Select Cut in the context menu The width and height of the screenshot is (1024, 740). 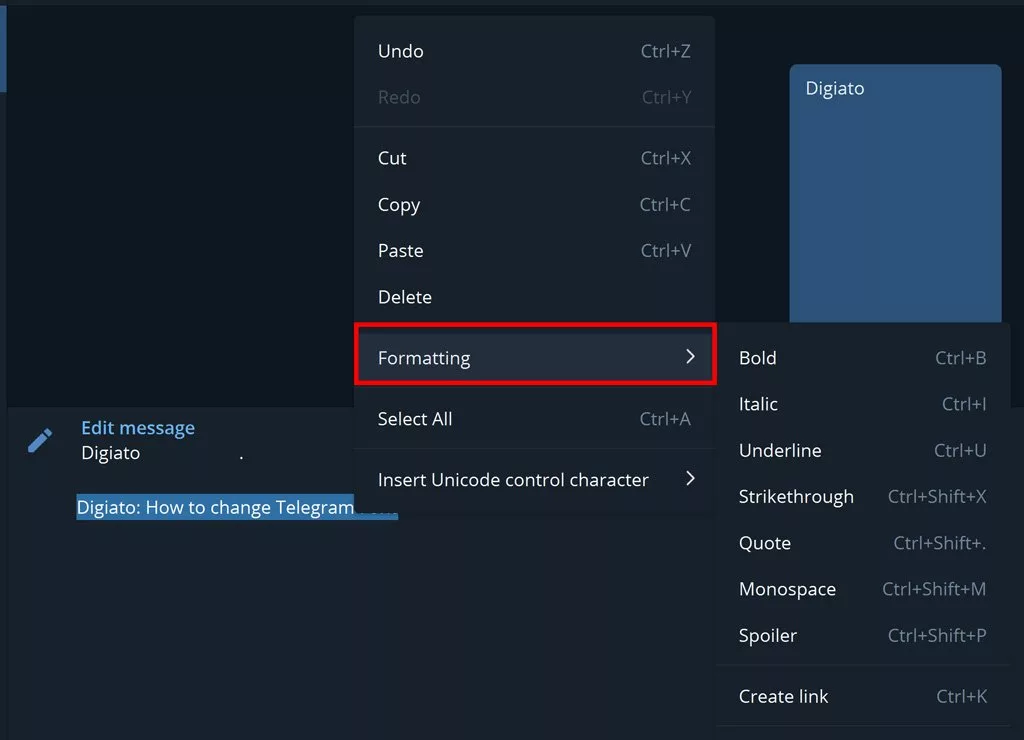[x=392, y=158]
